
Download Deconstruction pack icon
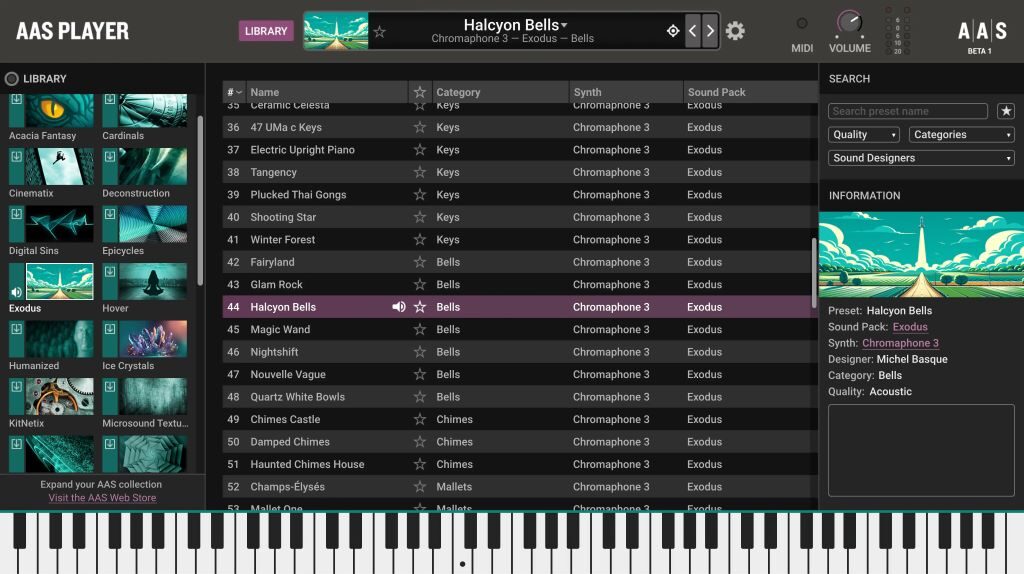(x=110, y=157)
